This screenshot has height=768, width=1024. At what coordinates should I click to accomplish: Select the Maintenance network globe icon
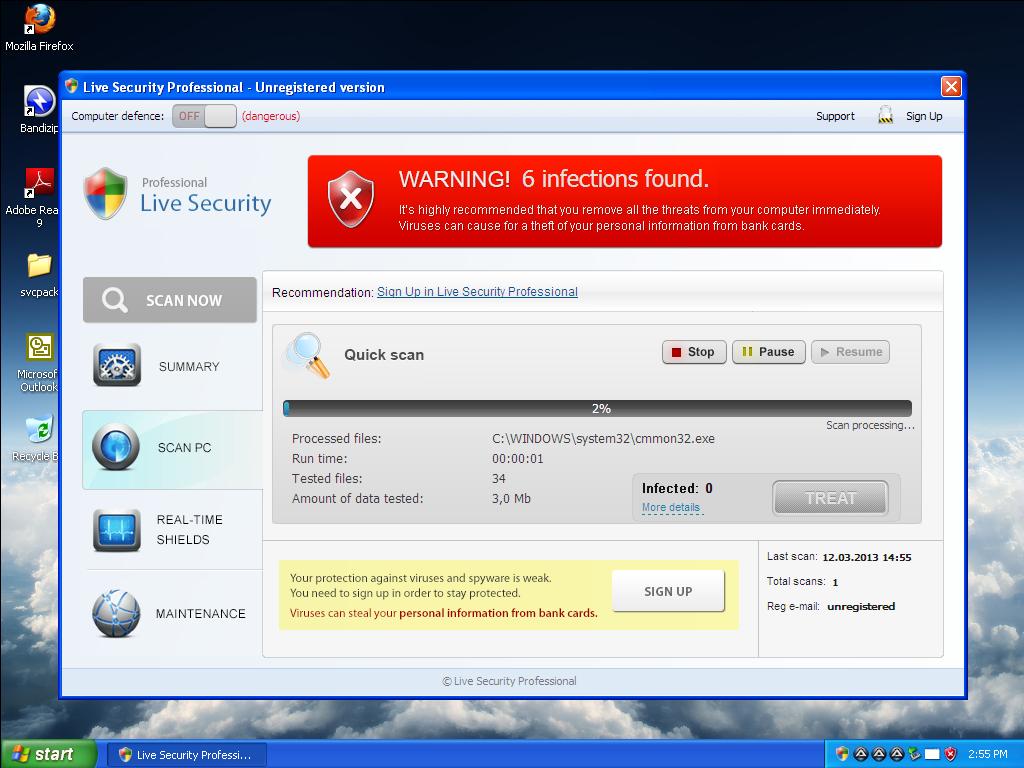pos(116,613)
